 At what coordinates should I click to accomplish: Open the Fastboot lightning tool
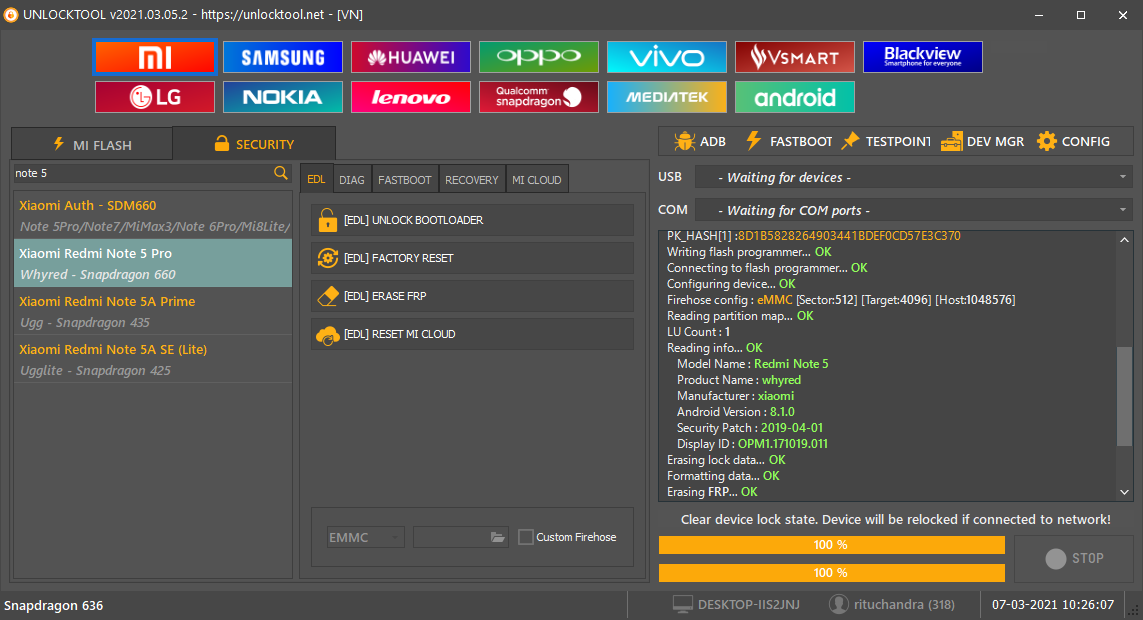click(x=789, y=141)
